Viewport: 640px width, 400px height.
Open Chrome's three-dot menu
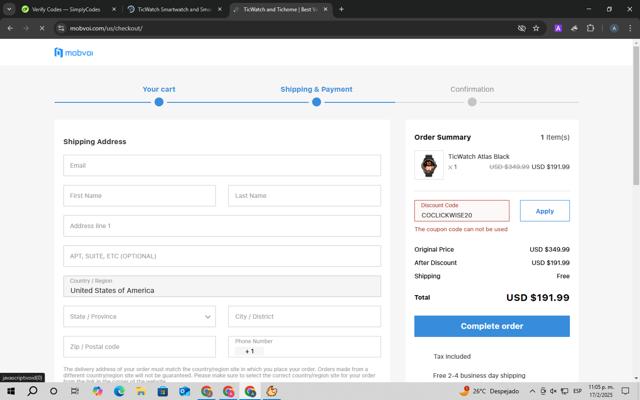point(630,28)
